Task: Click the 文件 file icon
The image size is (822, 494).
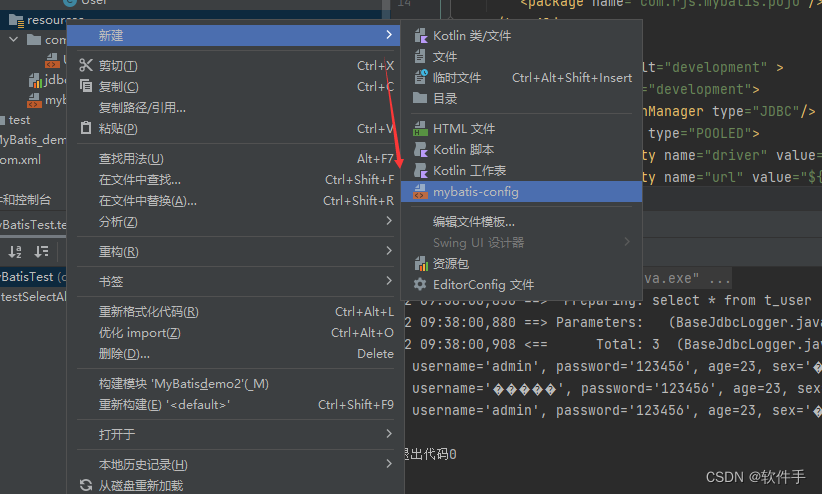Action: (420, 56)
